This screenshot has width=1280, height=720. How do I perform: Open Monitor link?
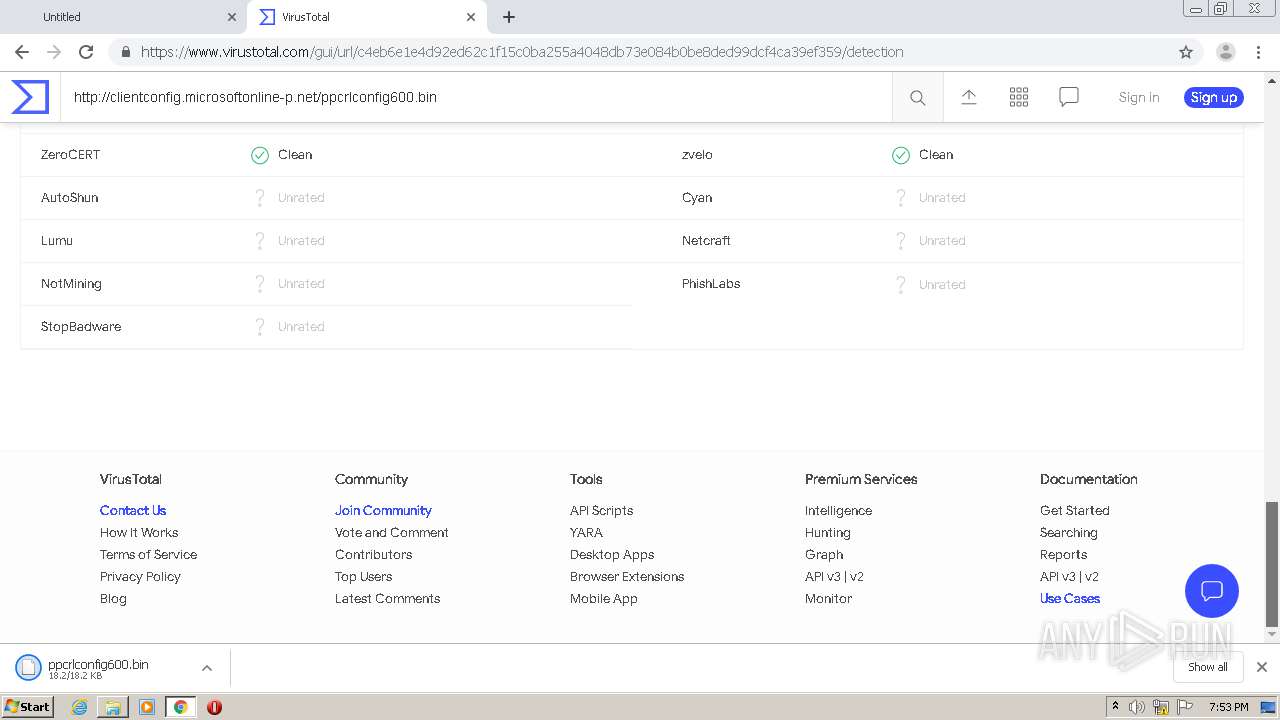[828, 598]
